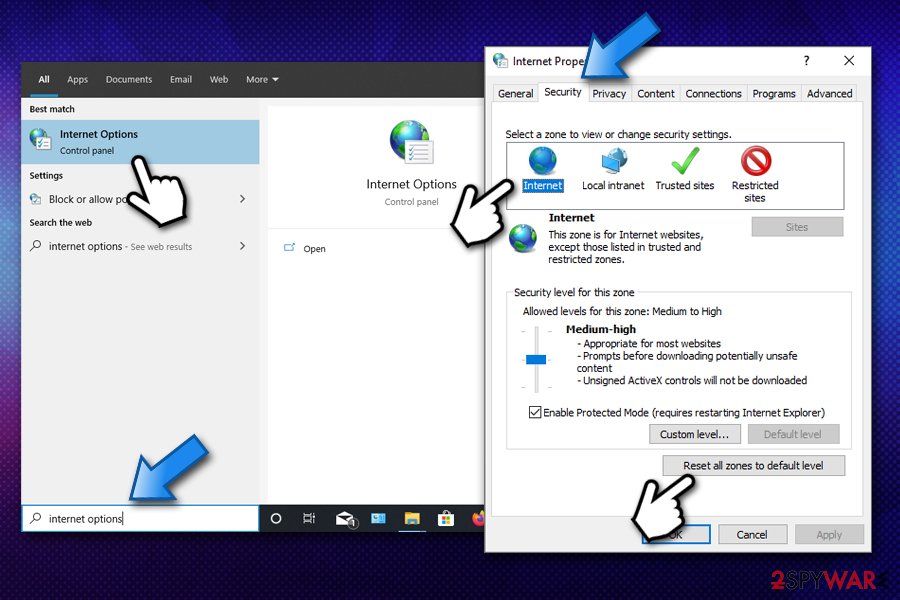Select the Internet zone globe icon
This screenshot has width=900, height=600.
point(542,161)
